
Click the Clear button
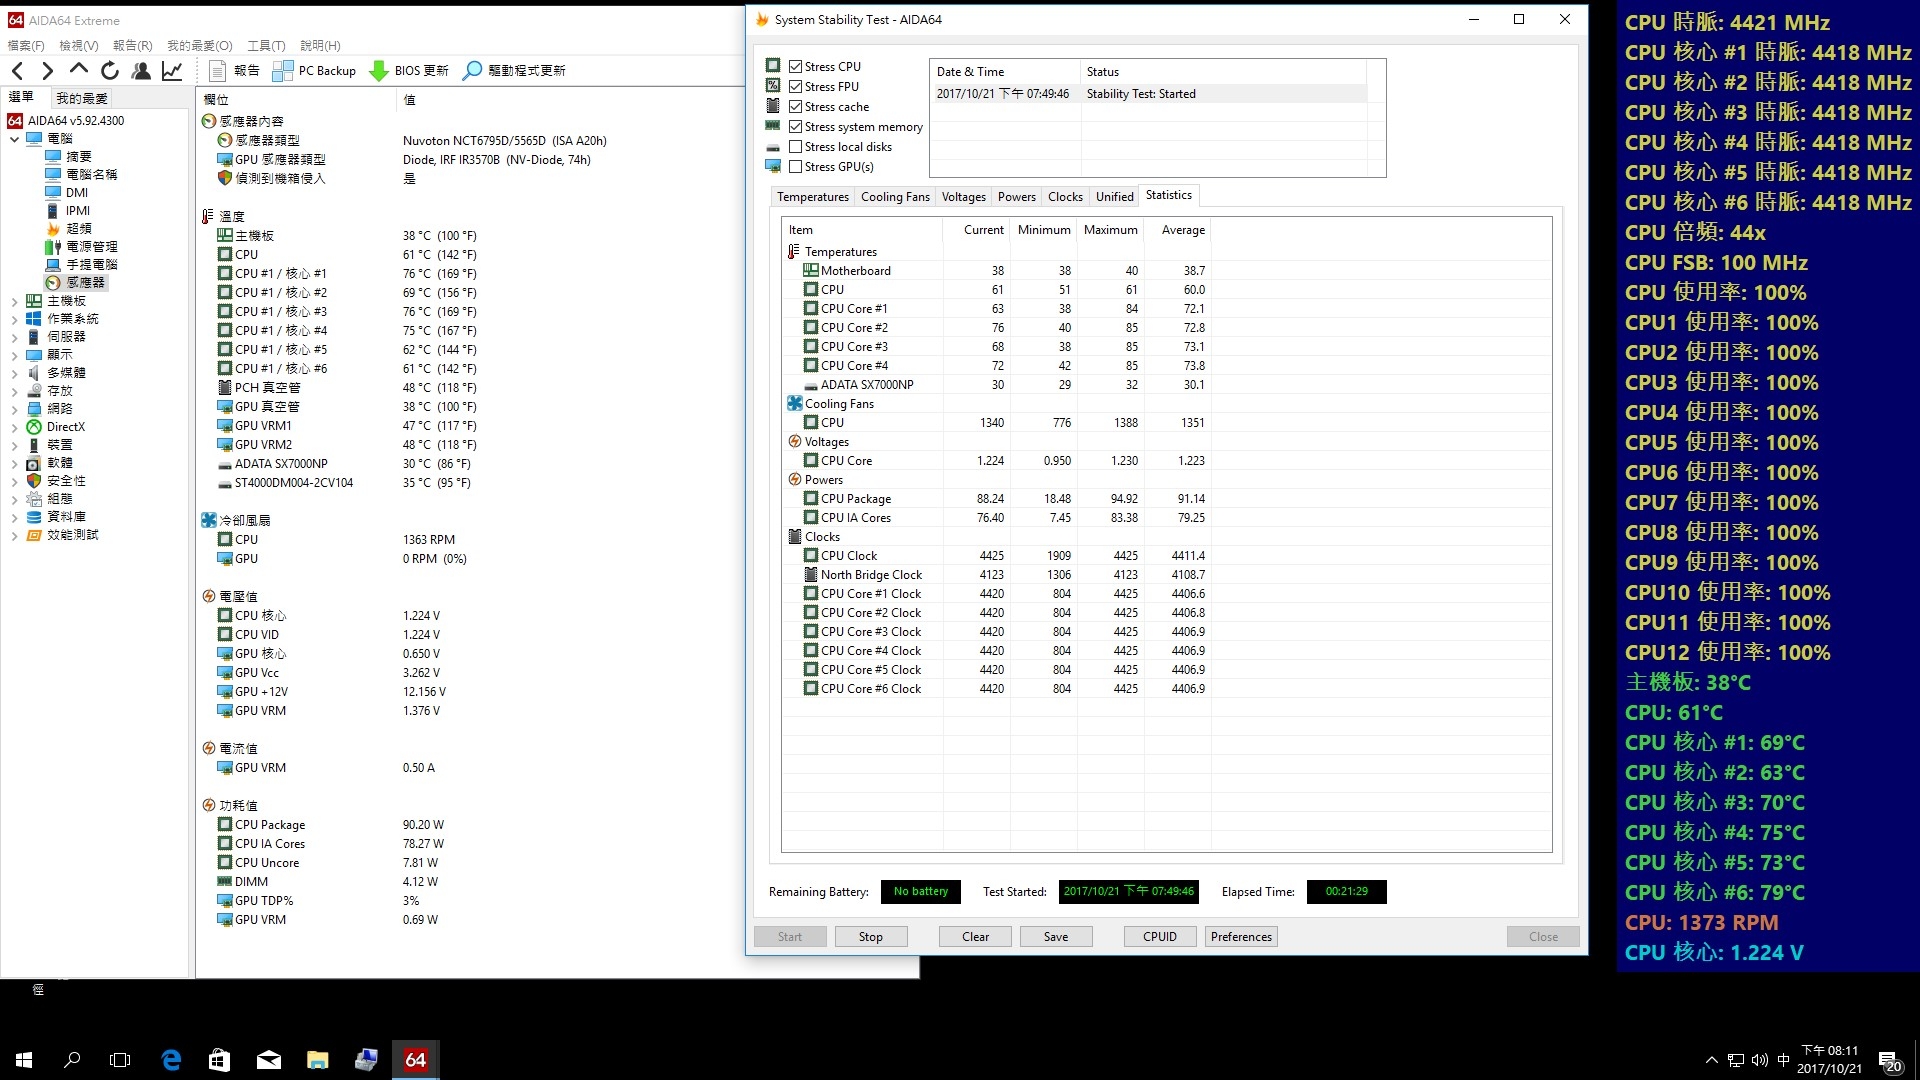tap(975, 937)
